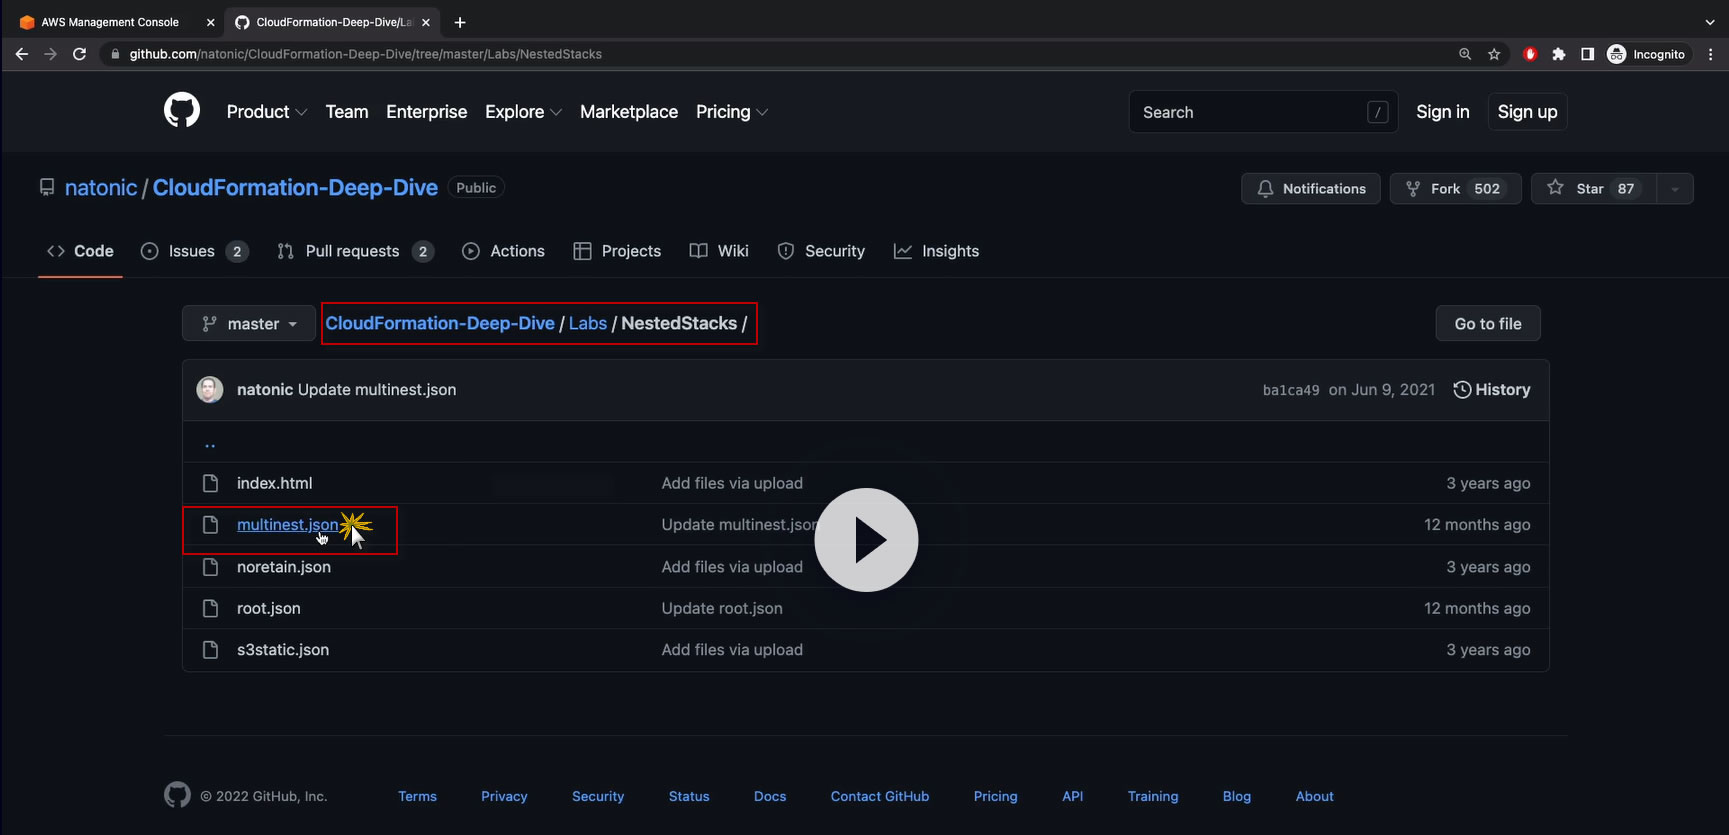
Task: Click the footer GitHub logo
Action: pyautogui.click(x=177, y=795)
